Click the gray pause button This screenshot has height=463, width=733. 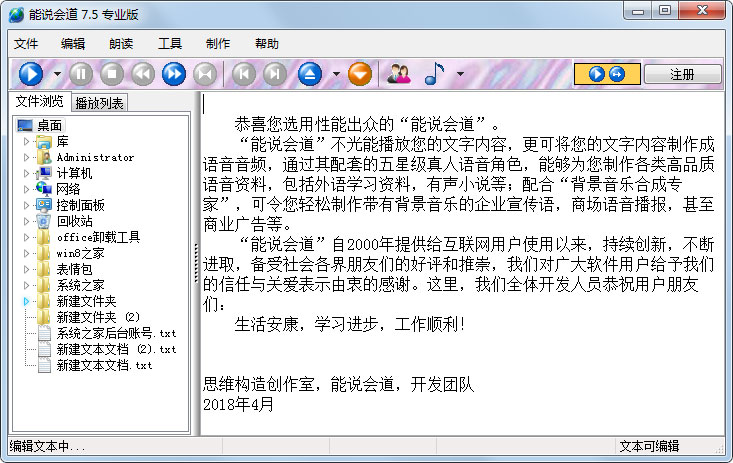[81, 74]
